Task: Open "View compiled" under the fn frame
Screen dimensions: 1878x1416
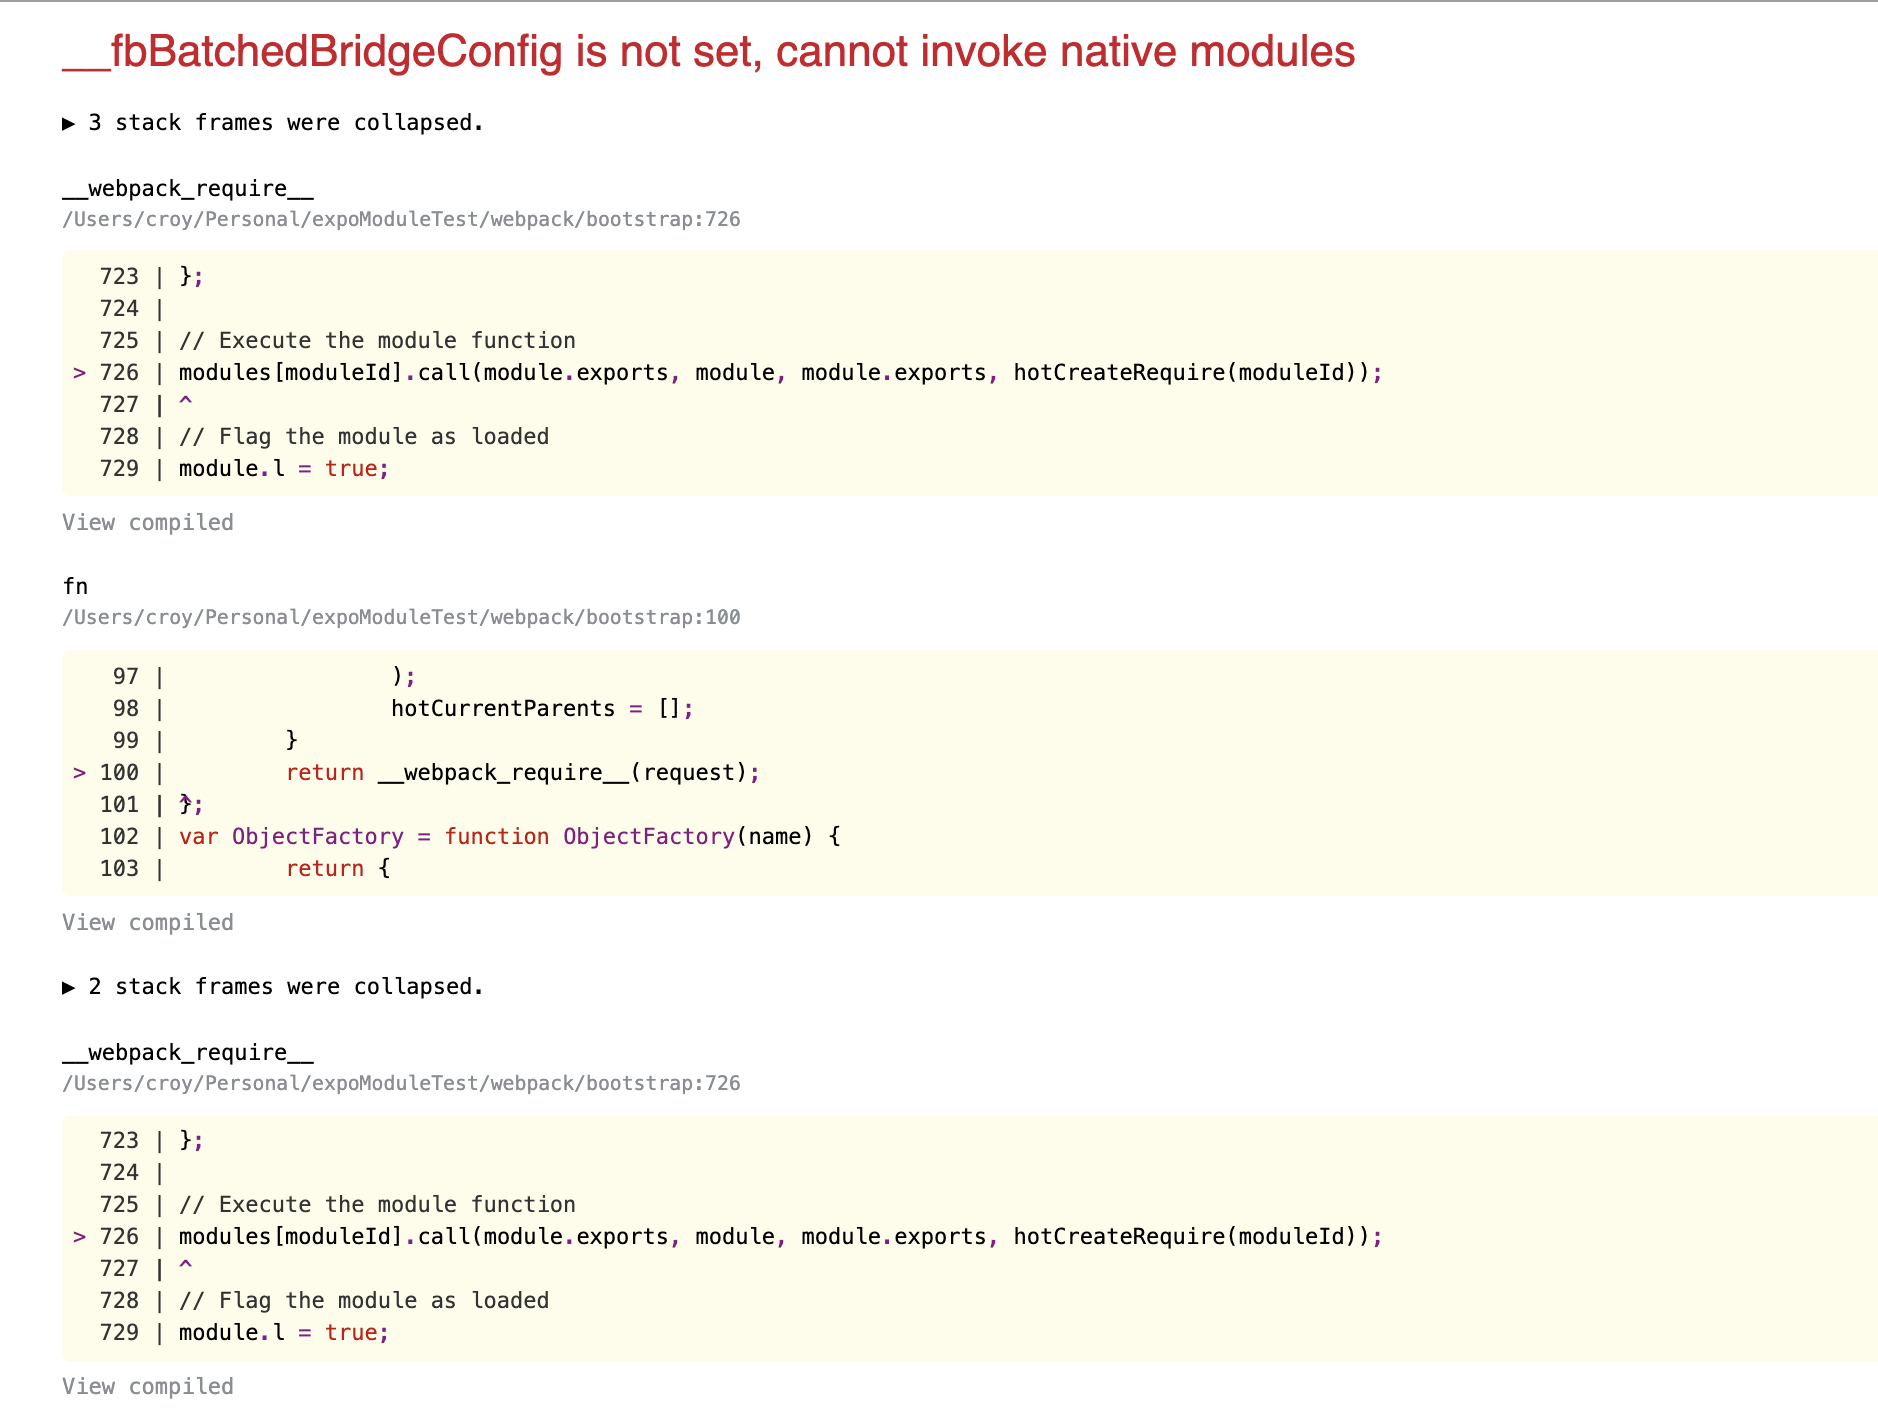Action: [x=147, y=921]
